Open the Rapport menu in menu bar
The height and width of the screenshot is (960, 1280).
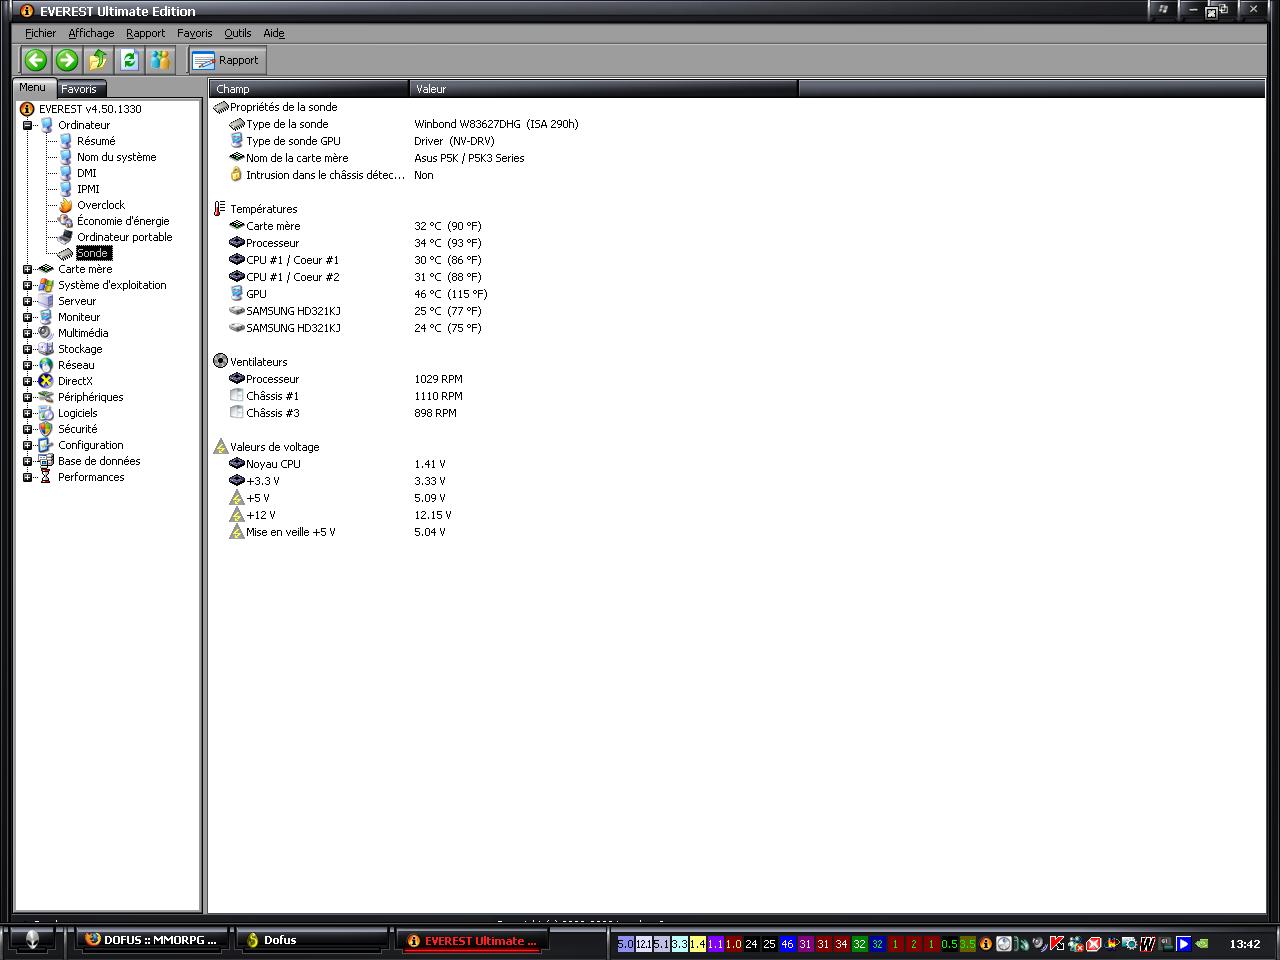146,33
